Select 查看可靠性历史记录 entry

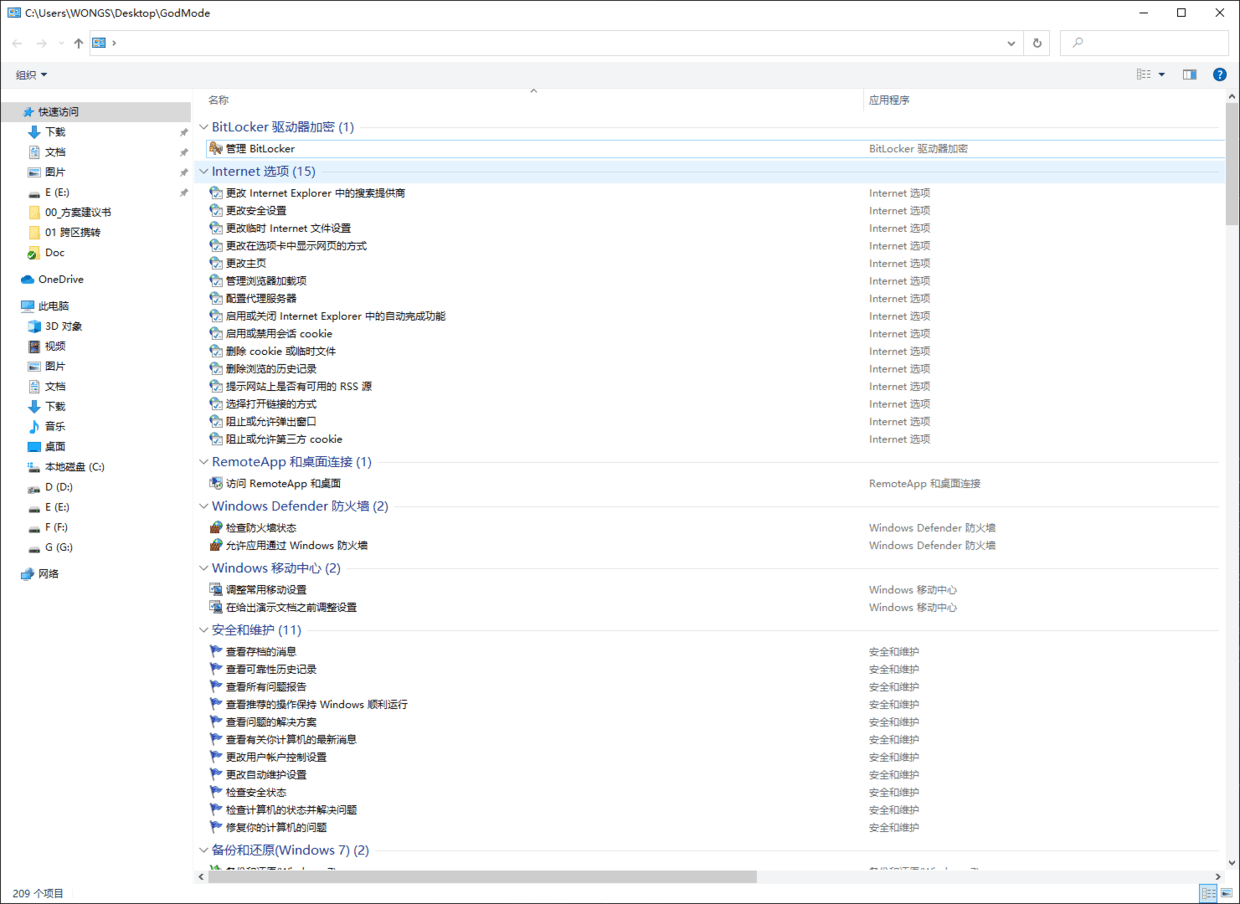click(x=271, y=669)
